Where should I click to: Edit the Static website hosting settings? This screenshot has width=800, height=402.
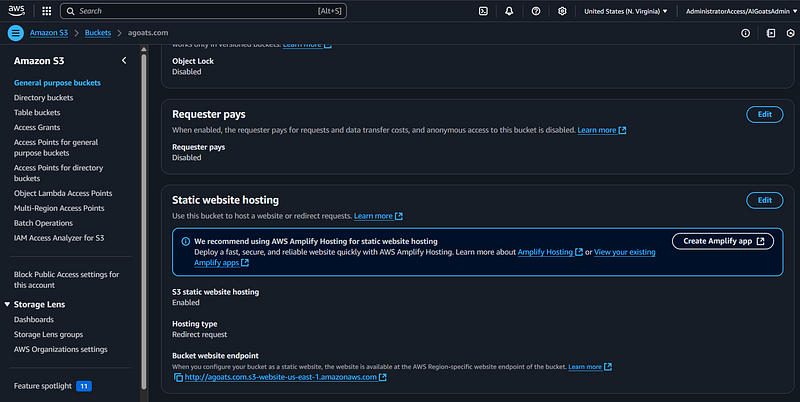click(x=764, y=200)
